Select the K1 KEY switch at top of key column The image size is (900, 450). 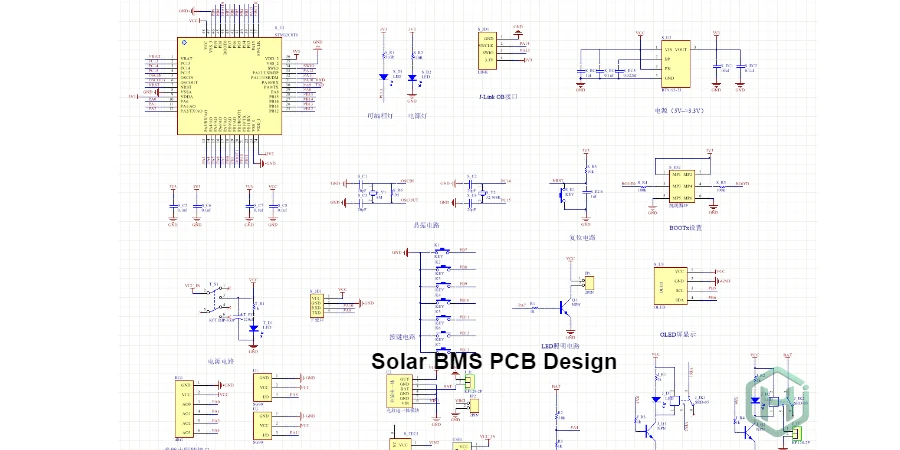coord(442,251)
